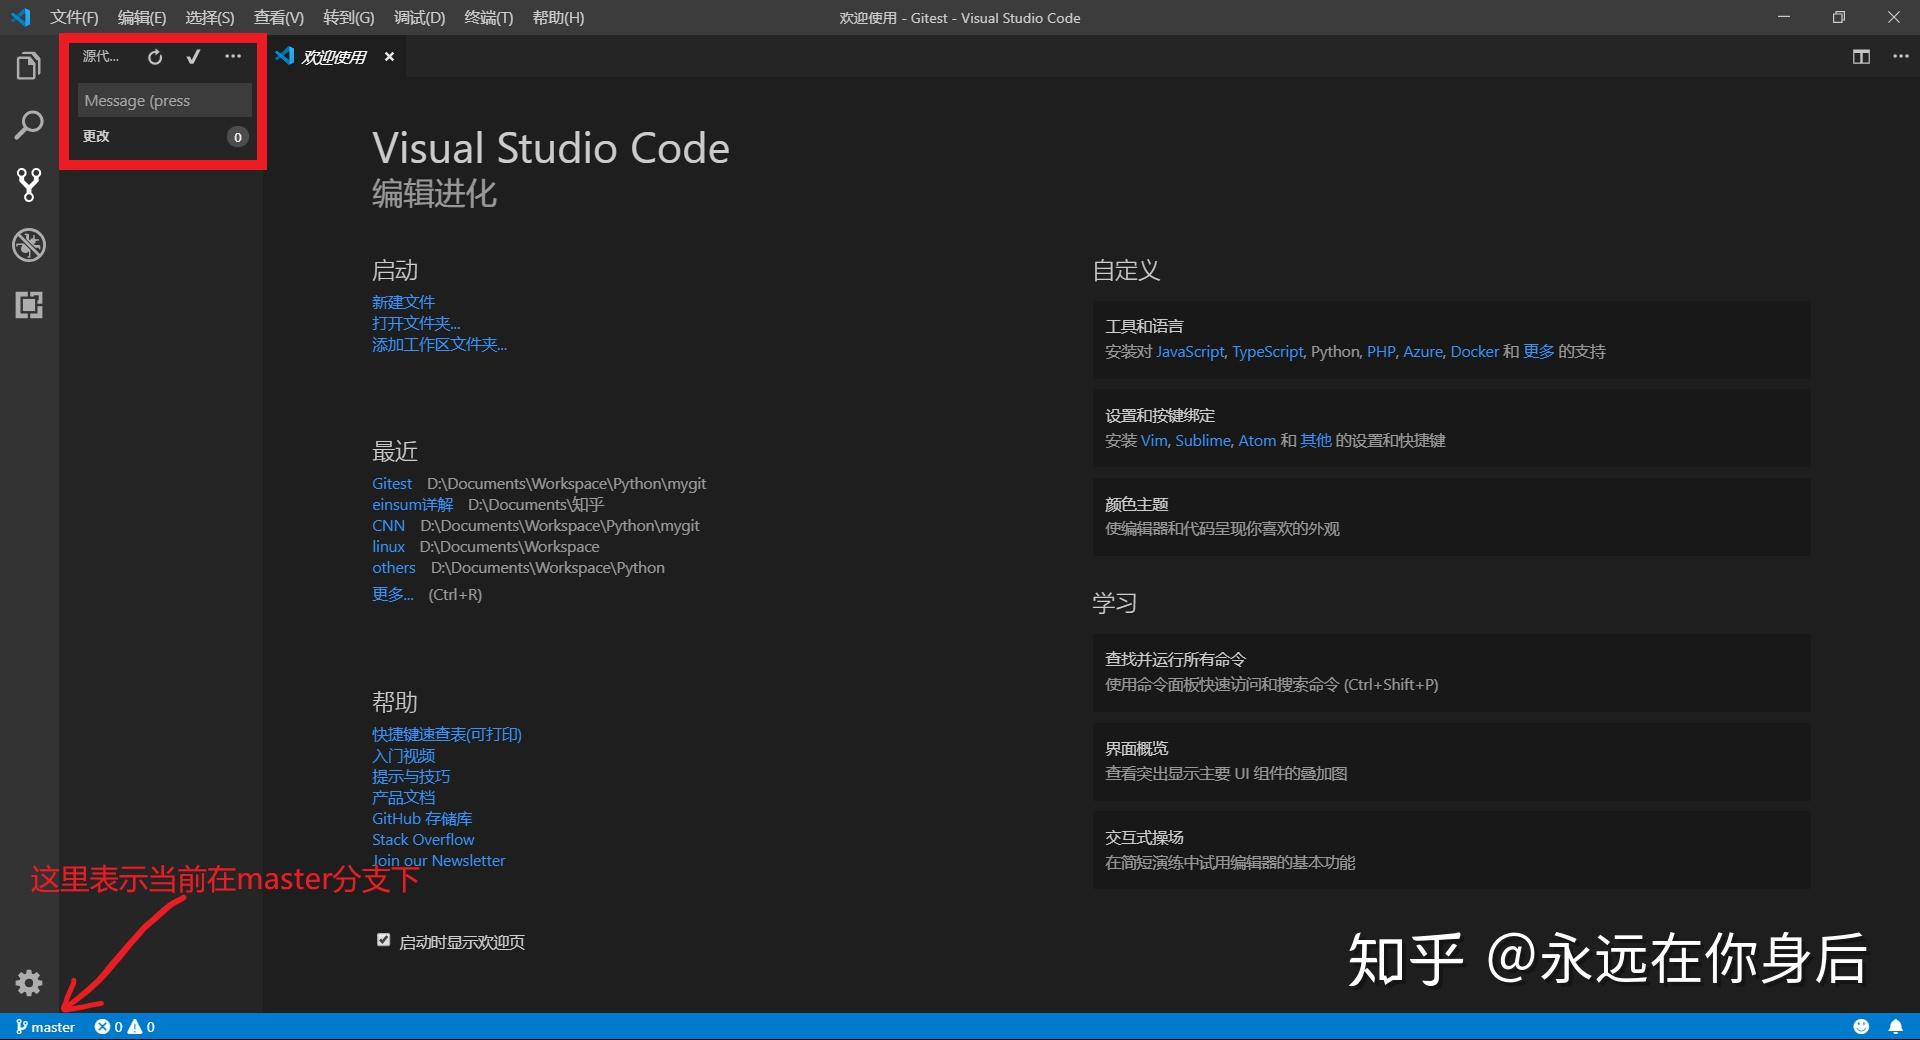This screenshot has width=1920, height=1040.
Task: Focus the commit Message input field
Action: 165,100
